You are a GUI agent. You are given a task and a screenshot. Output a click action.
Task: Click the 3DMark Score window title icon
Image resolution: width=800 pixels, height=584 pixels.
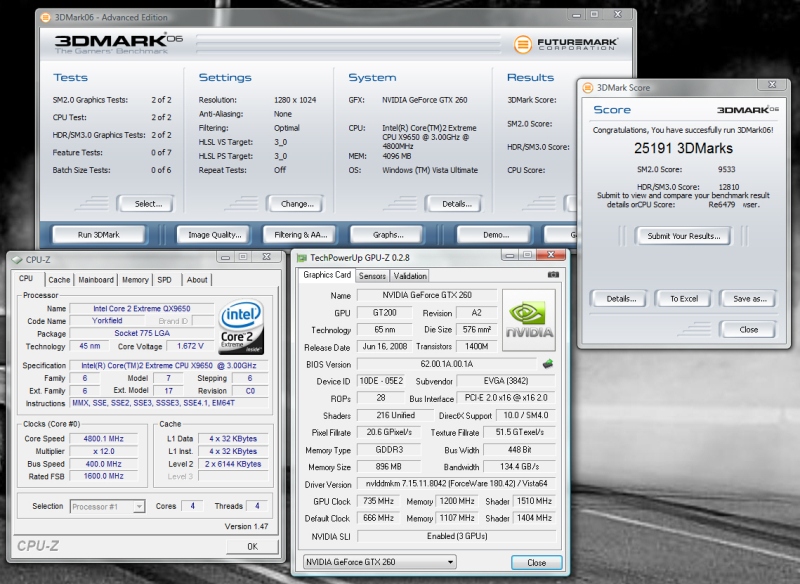click(x=588, y=88)
